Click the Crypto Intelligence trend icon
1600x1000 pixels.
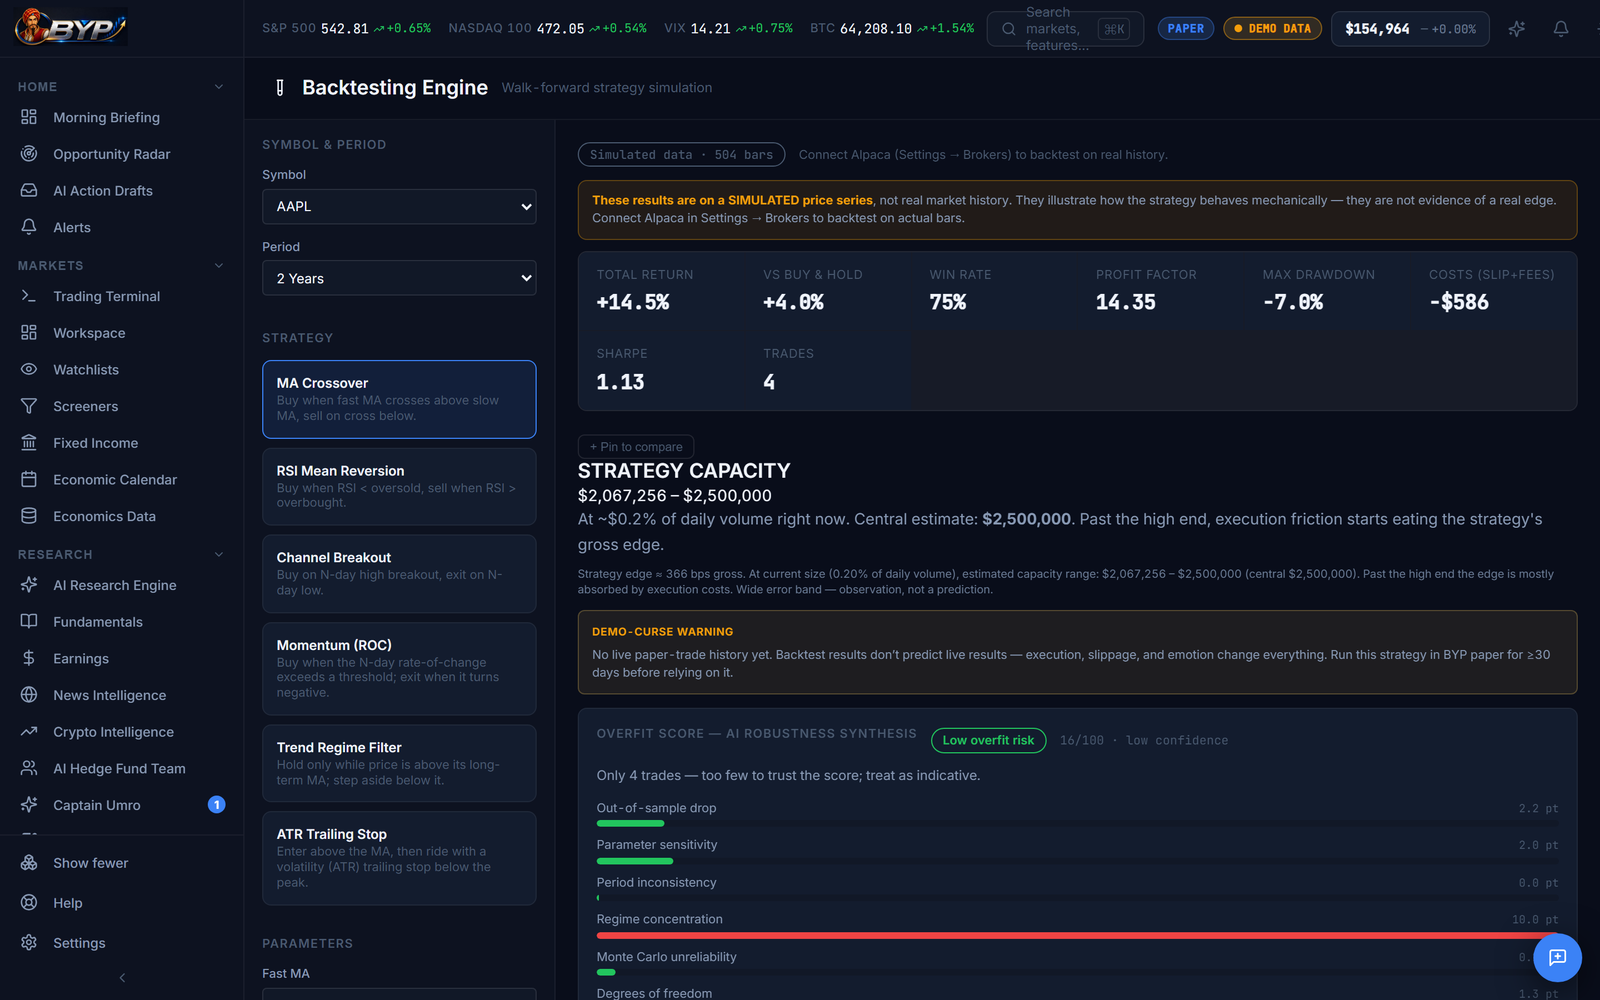pos(29,731)
